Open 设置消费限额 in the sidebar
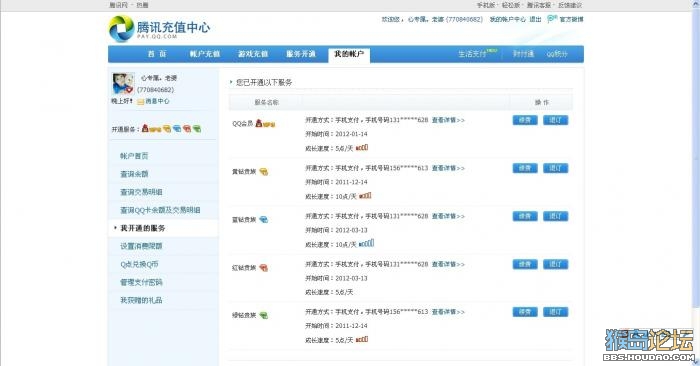 (x=141, y=246)
